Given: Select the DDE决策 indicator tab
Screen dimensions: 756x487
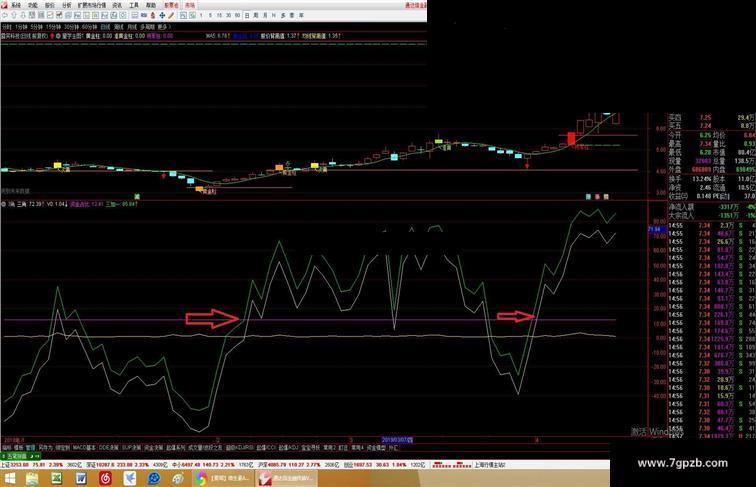Looking at the screenshot, I should point(109,447).
